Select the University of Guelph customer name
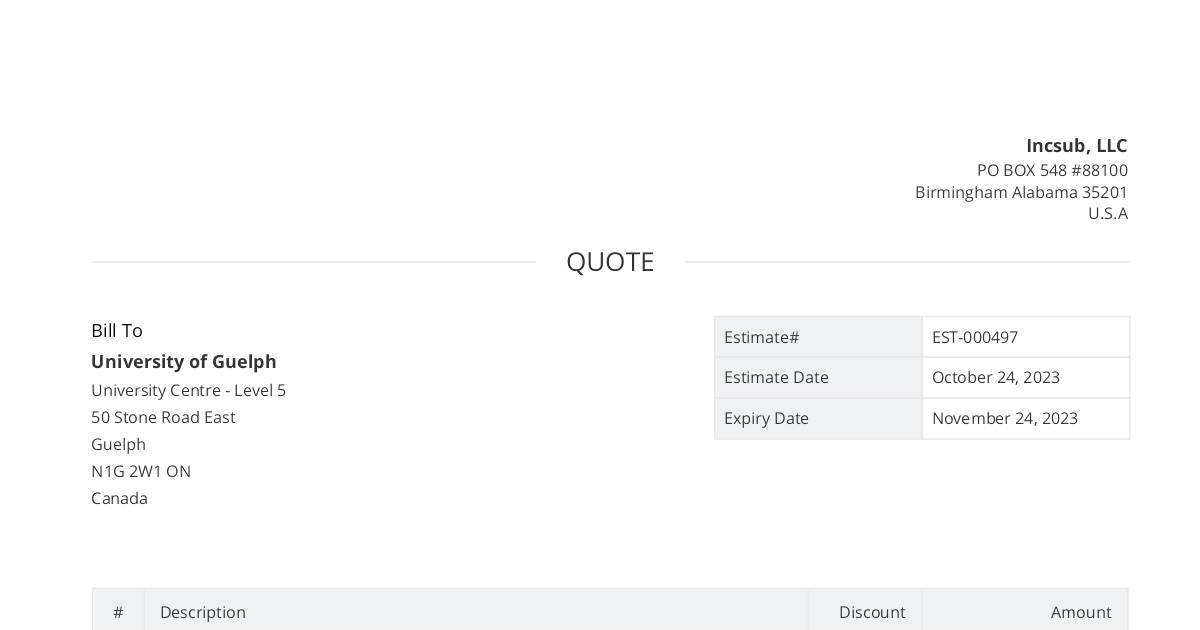Viewport: 1200px width, 630px height. (184, 362)
